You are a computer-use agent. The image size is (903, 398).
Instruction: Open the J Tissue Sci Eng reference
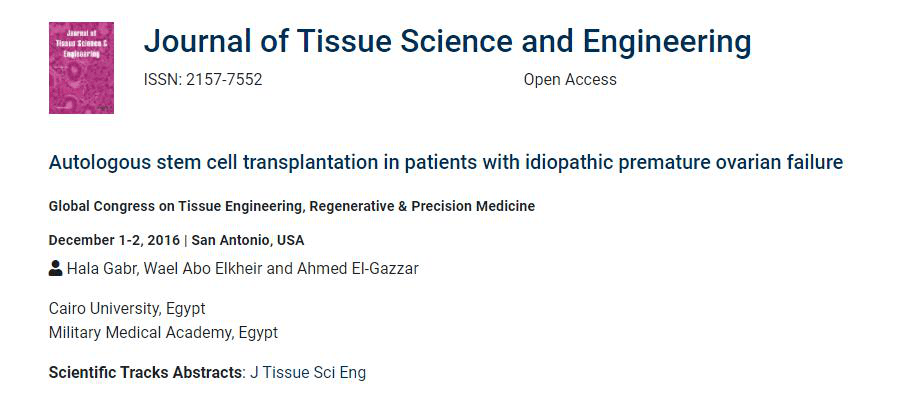tap(308, 373)
